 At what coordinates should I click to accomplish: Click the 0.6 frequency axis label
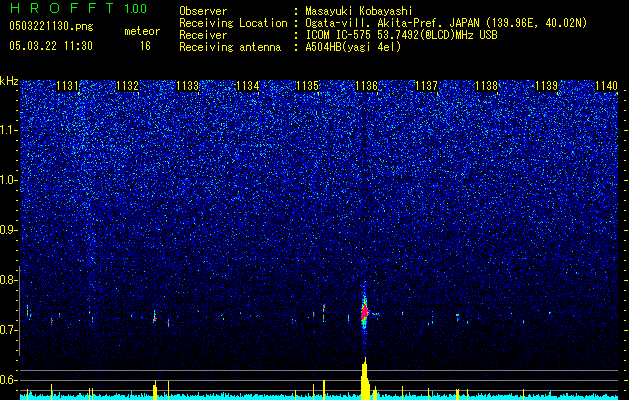pos(8,380)
